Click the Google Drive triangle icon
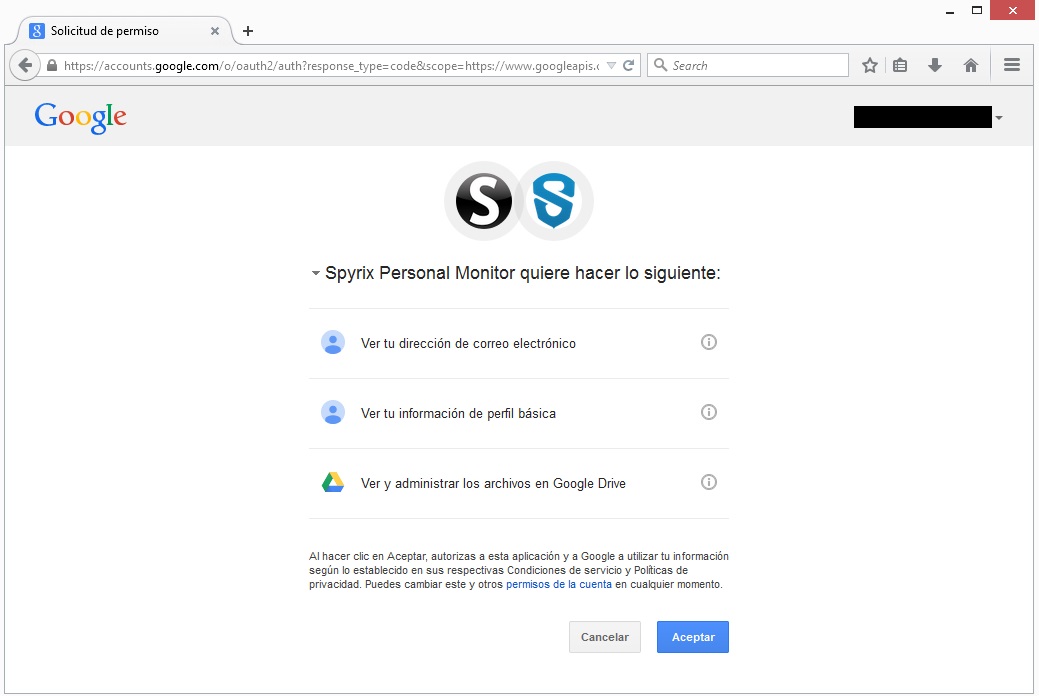The width and height of the screenshot is (1039, 696). (x=333, y=482)
